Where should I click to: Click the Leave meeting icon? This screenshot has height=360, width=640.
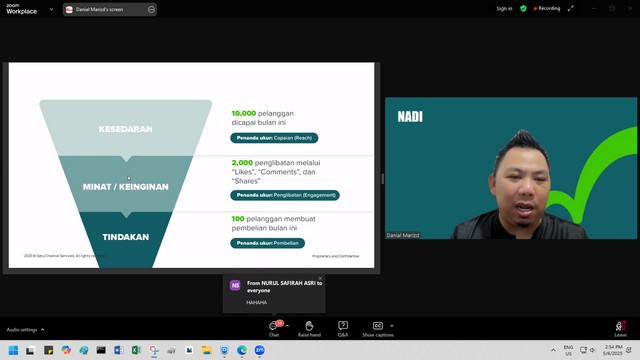click(620, 329)
